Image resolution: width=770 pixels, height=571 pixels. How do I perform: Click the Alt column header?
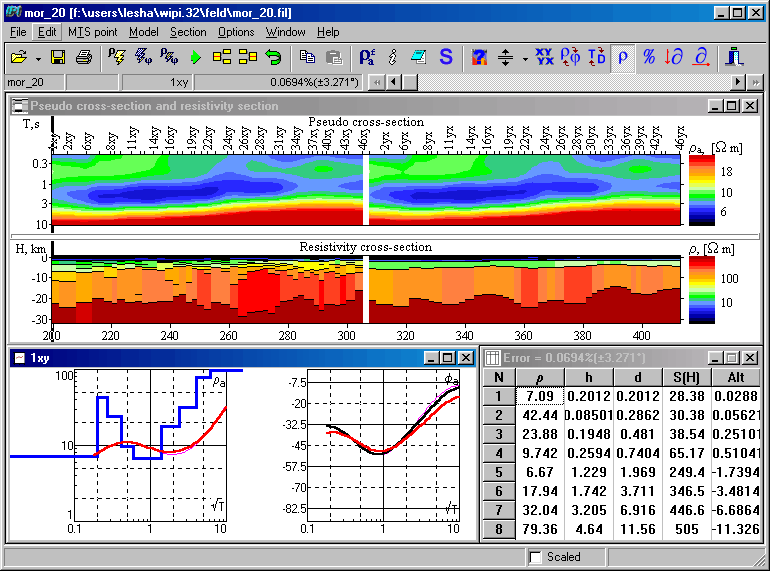[x=736, y=376]
